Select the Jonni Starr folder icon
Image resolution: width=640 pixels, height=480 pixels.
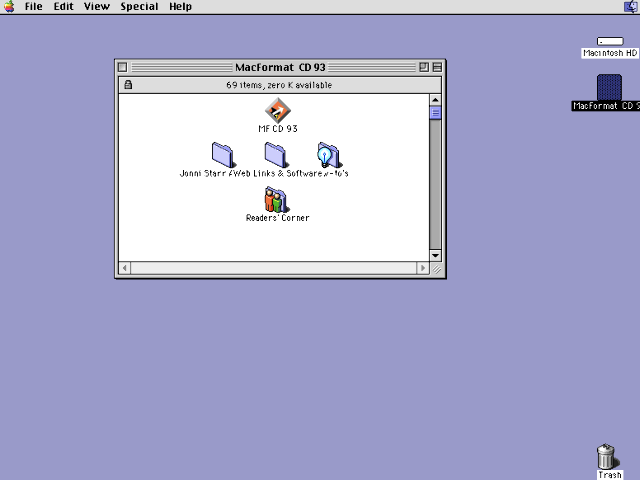point(222,155)
